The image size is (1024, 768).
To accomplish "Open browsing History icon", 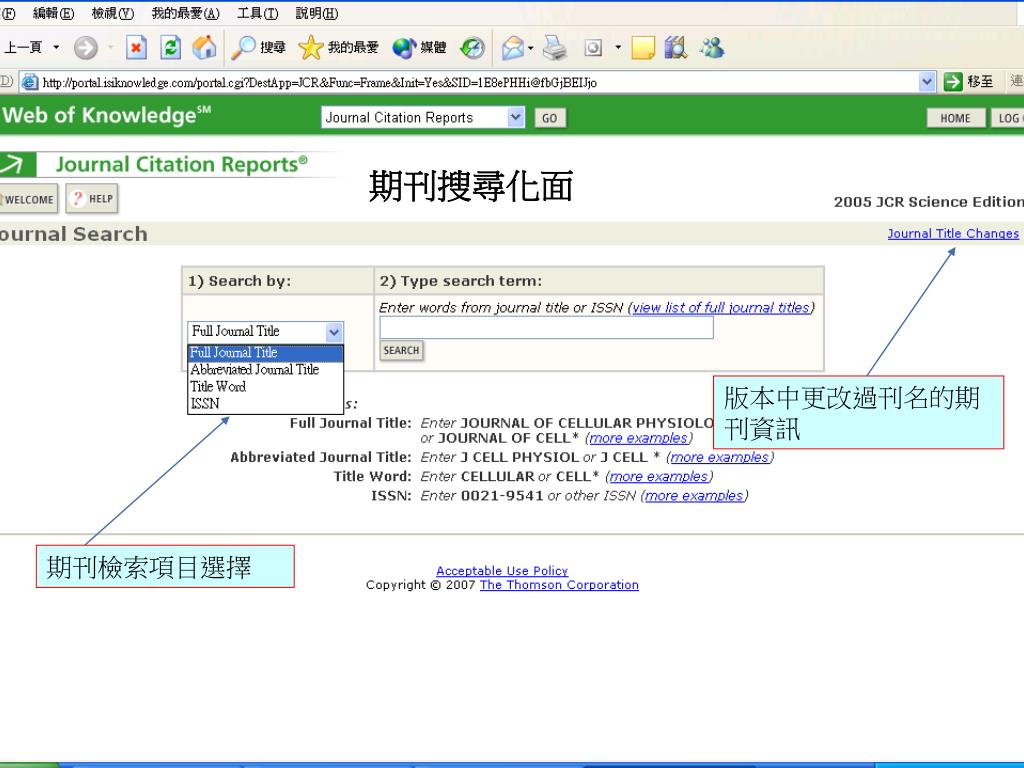I will [472, 48].
